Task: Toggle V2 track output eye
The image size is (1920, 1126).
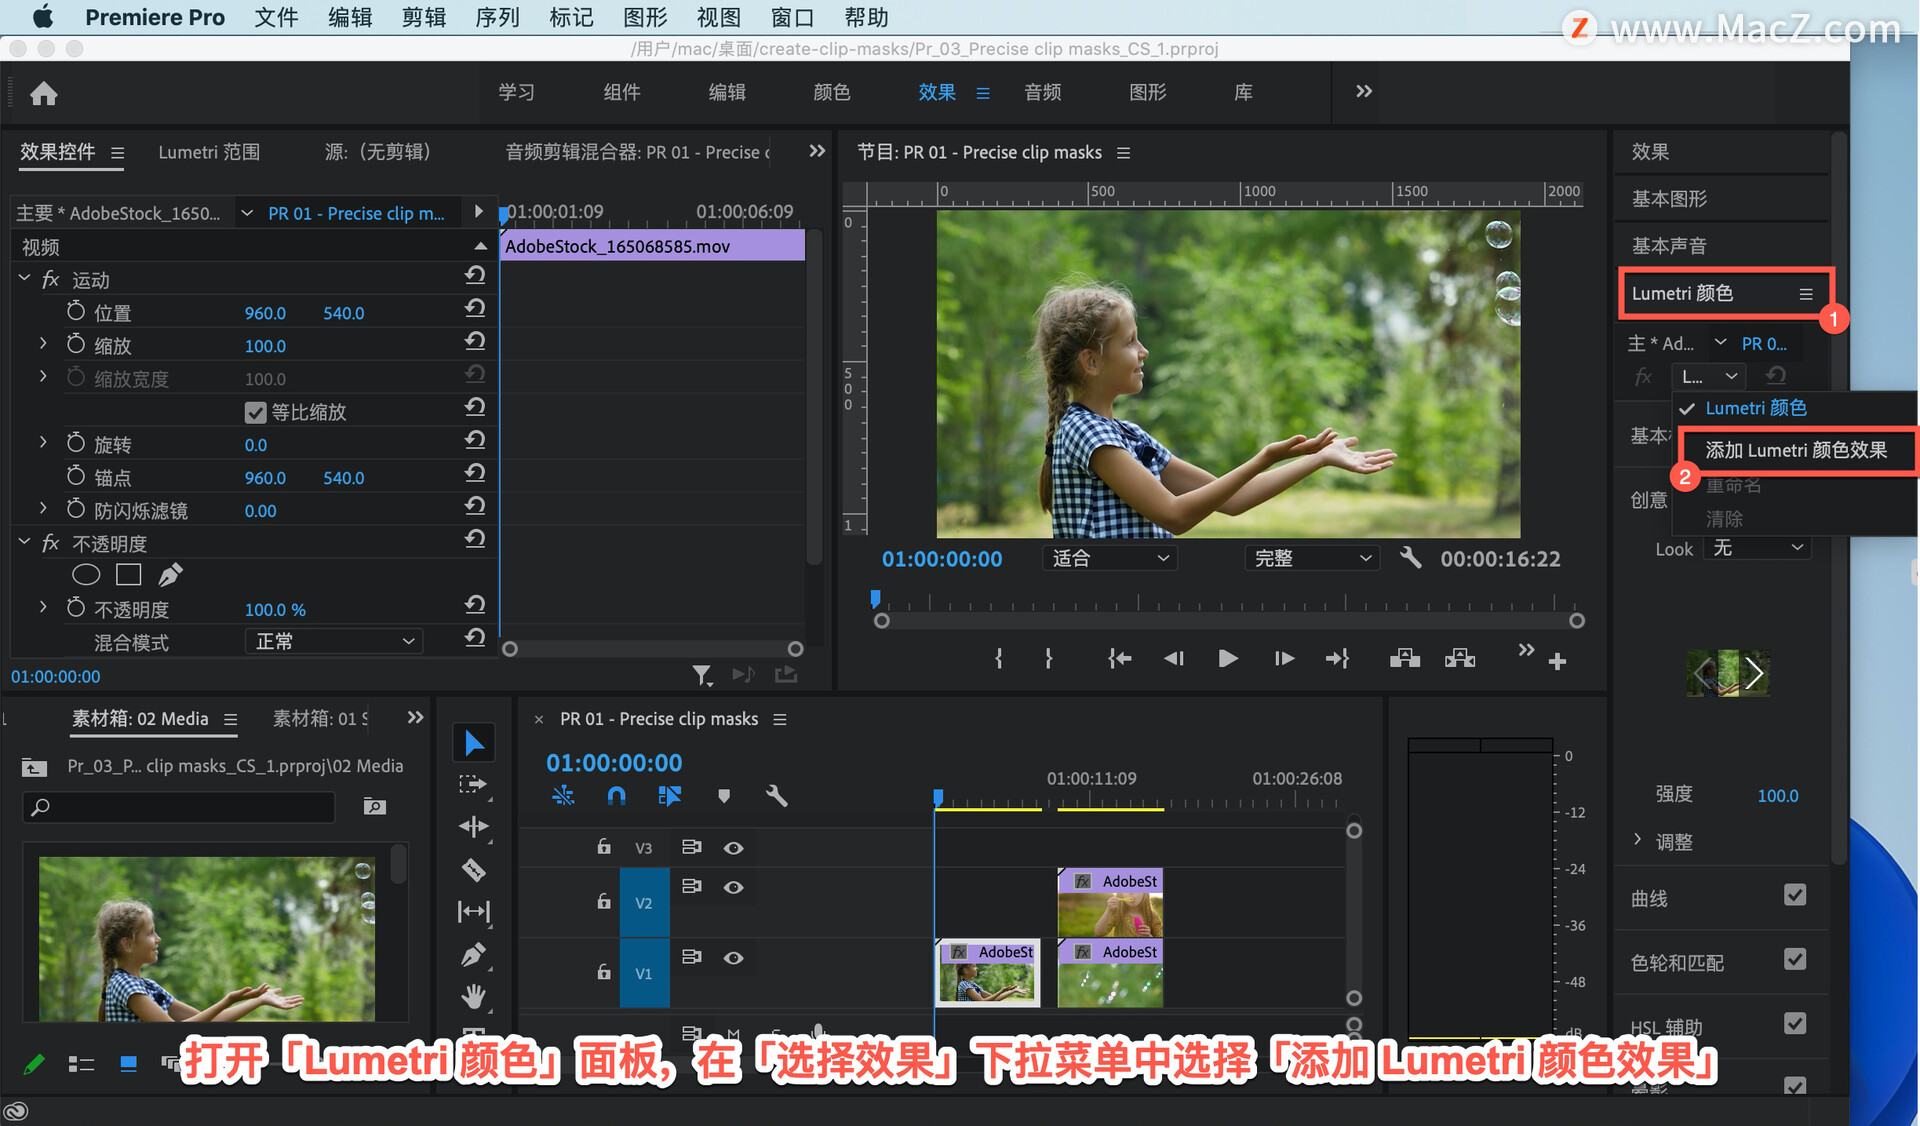Action: (x=733, y=887)
